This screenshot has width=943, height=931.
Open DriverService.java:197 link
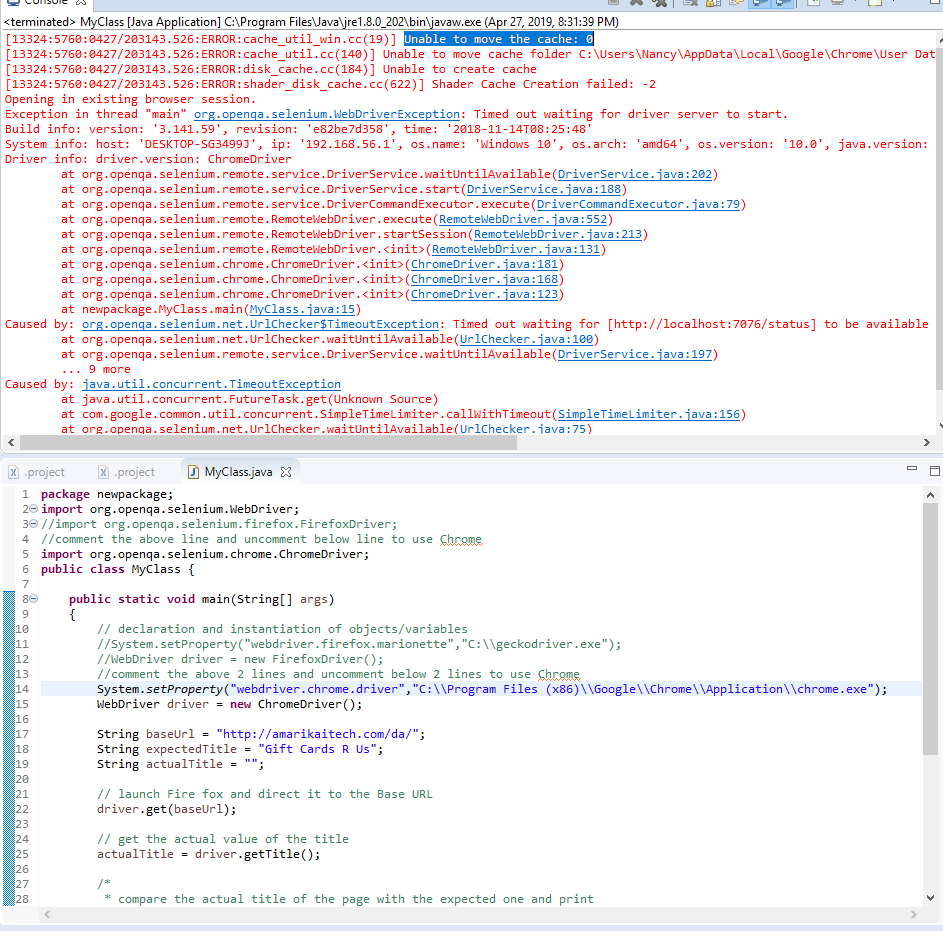coord(634,354)
